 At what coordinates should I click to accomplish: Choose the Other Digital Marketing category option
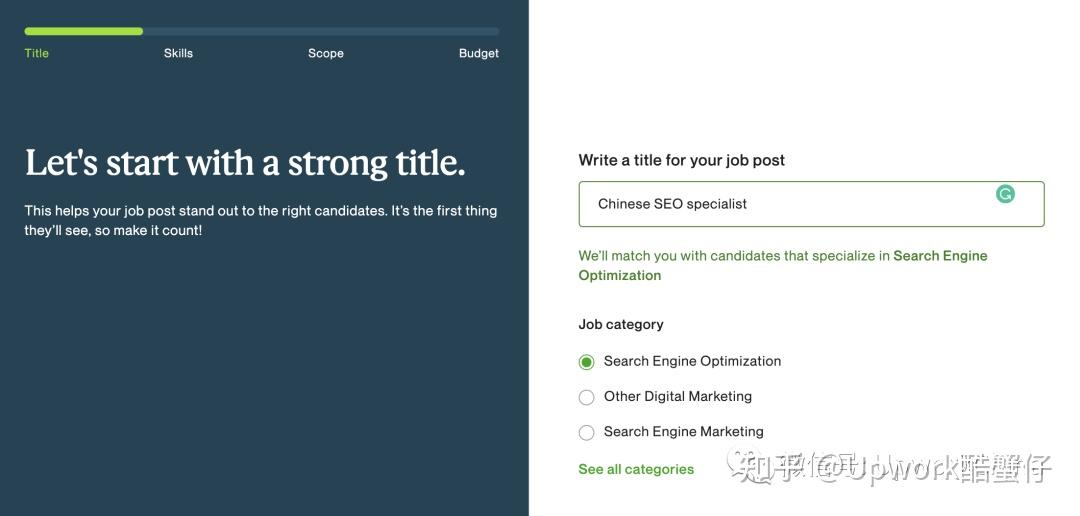click(587, 397)
